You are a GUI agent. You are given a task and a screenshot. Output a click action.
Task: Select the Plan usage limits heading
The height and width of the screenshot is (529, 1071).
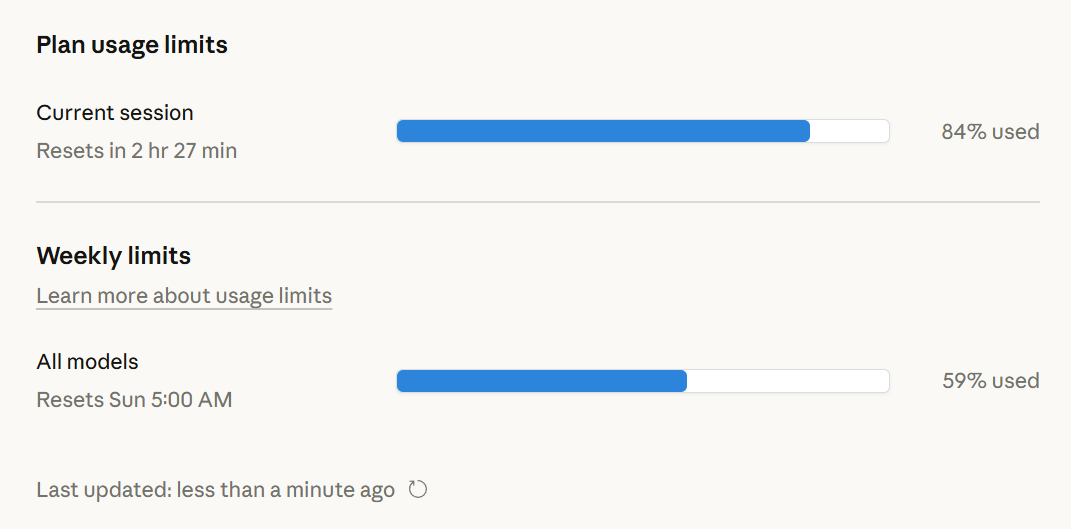pos(132,45)
